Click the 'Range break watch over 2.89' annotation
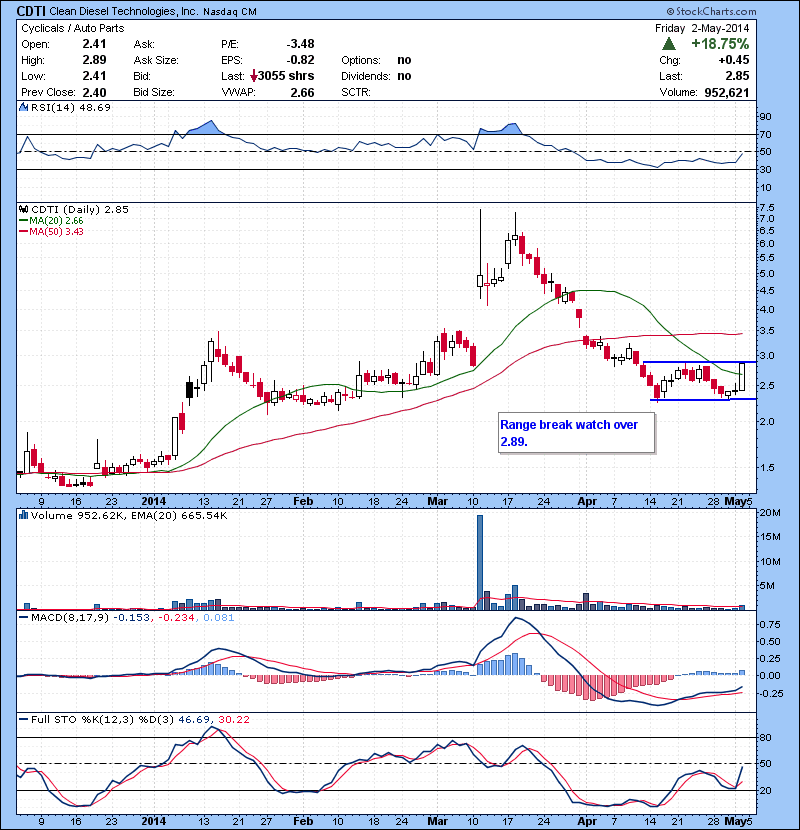The width and height of the screenshot is (800, 830). pyautogui.click(x=576, y=432)
